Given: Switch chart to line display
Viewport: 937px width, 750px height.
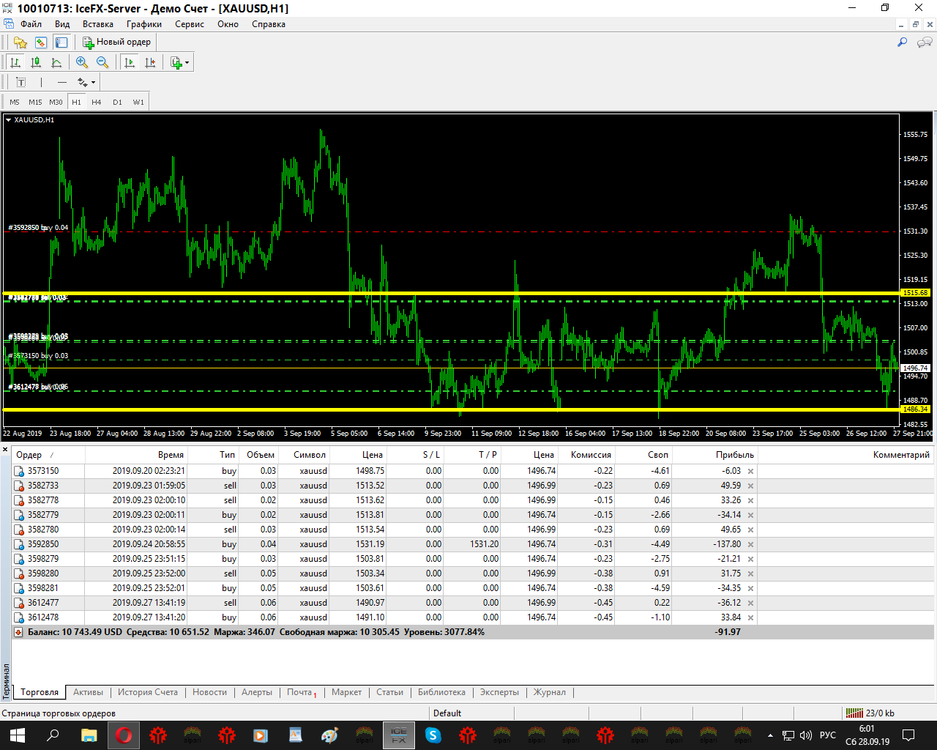Looking at the screenshot, I should (56, 62).
